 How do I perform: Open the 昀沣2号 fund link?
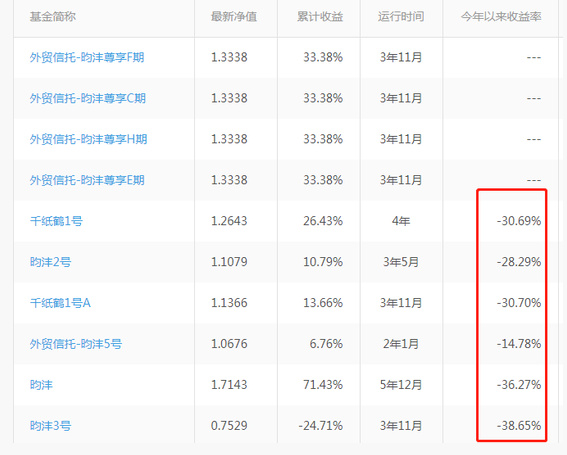[x=51, y=262]
